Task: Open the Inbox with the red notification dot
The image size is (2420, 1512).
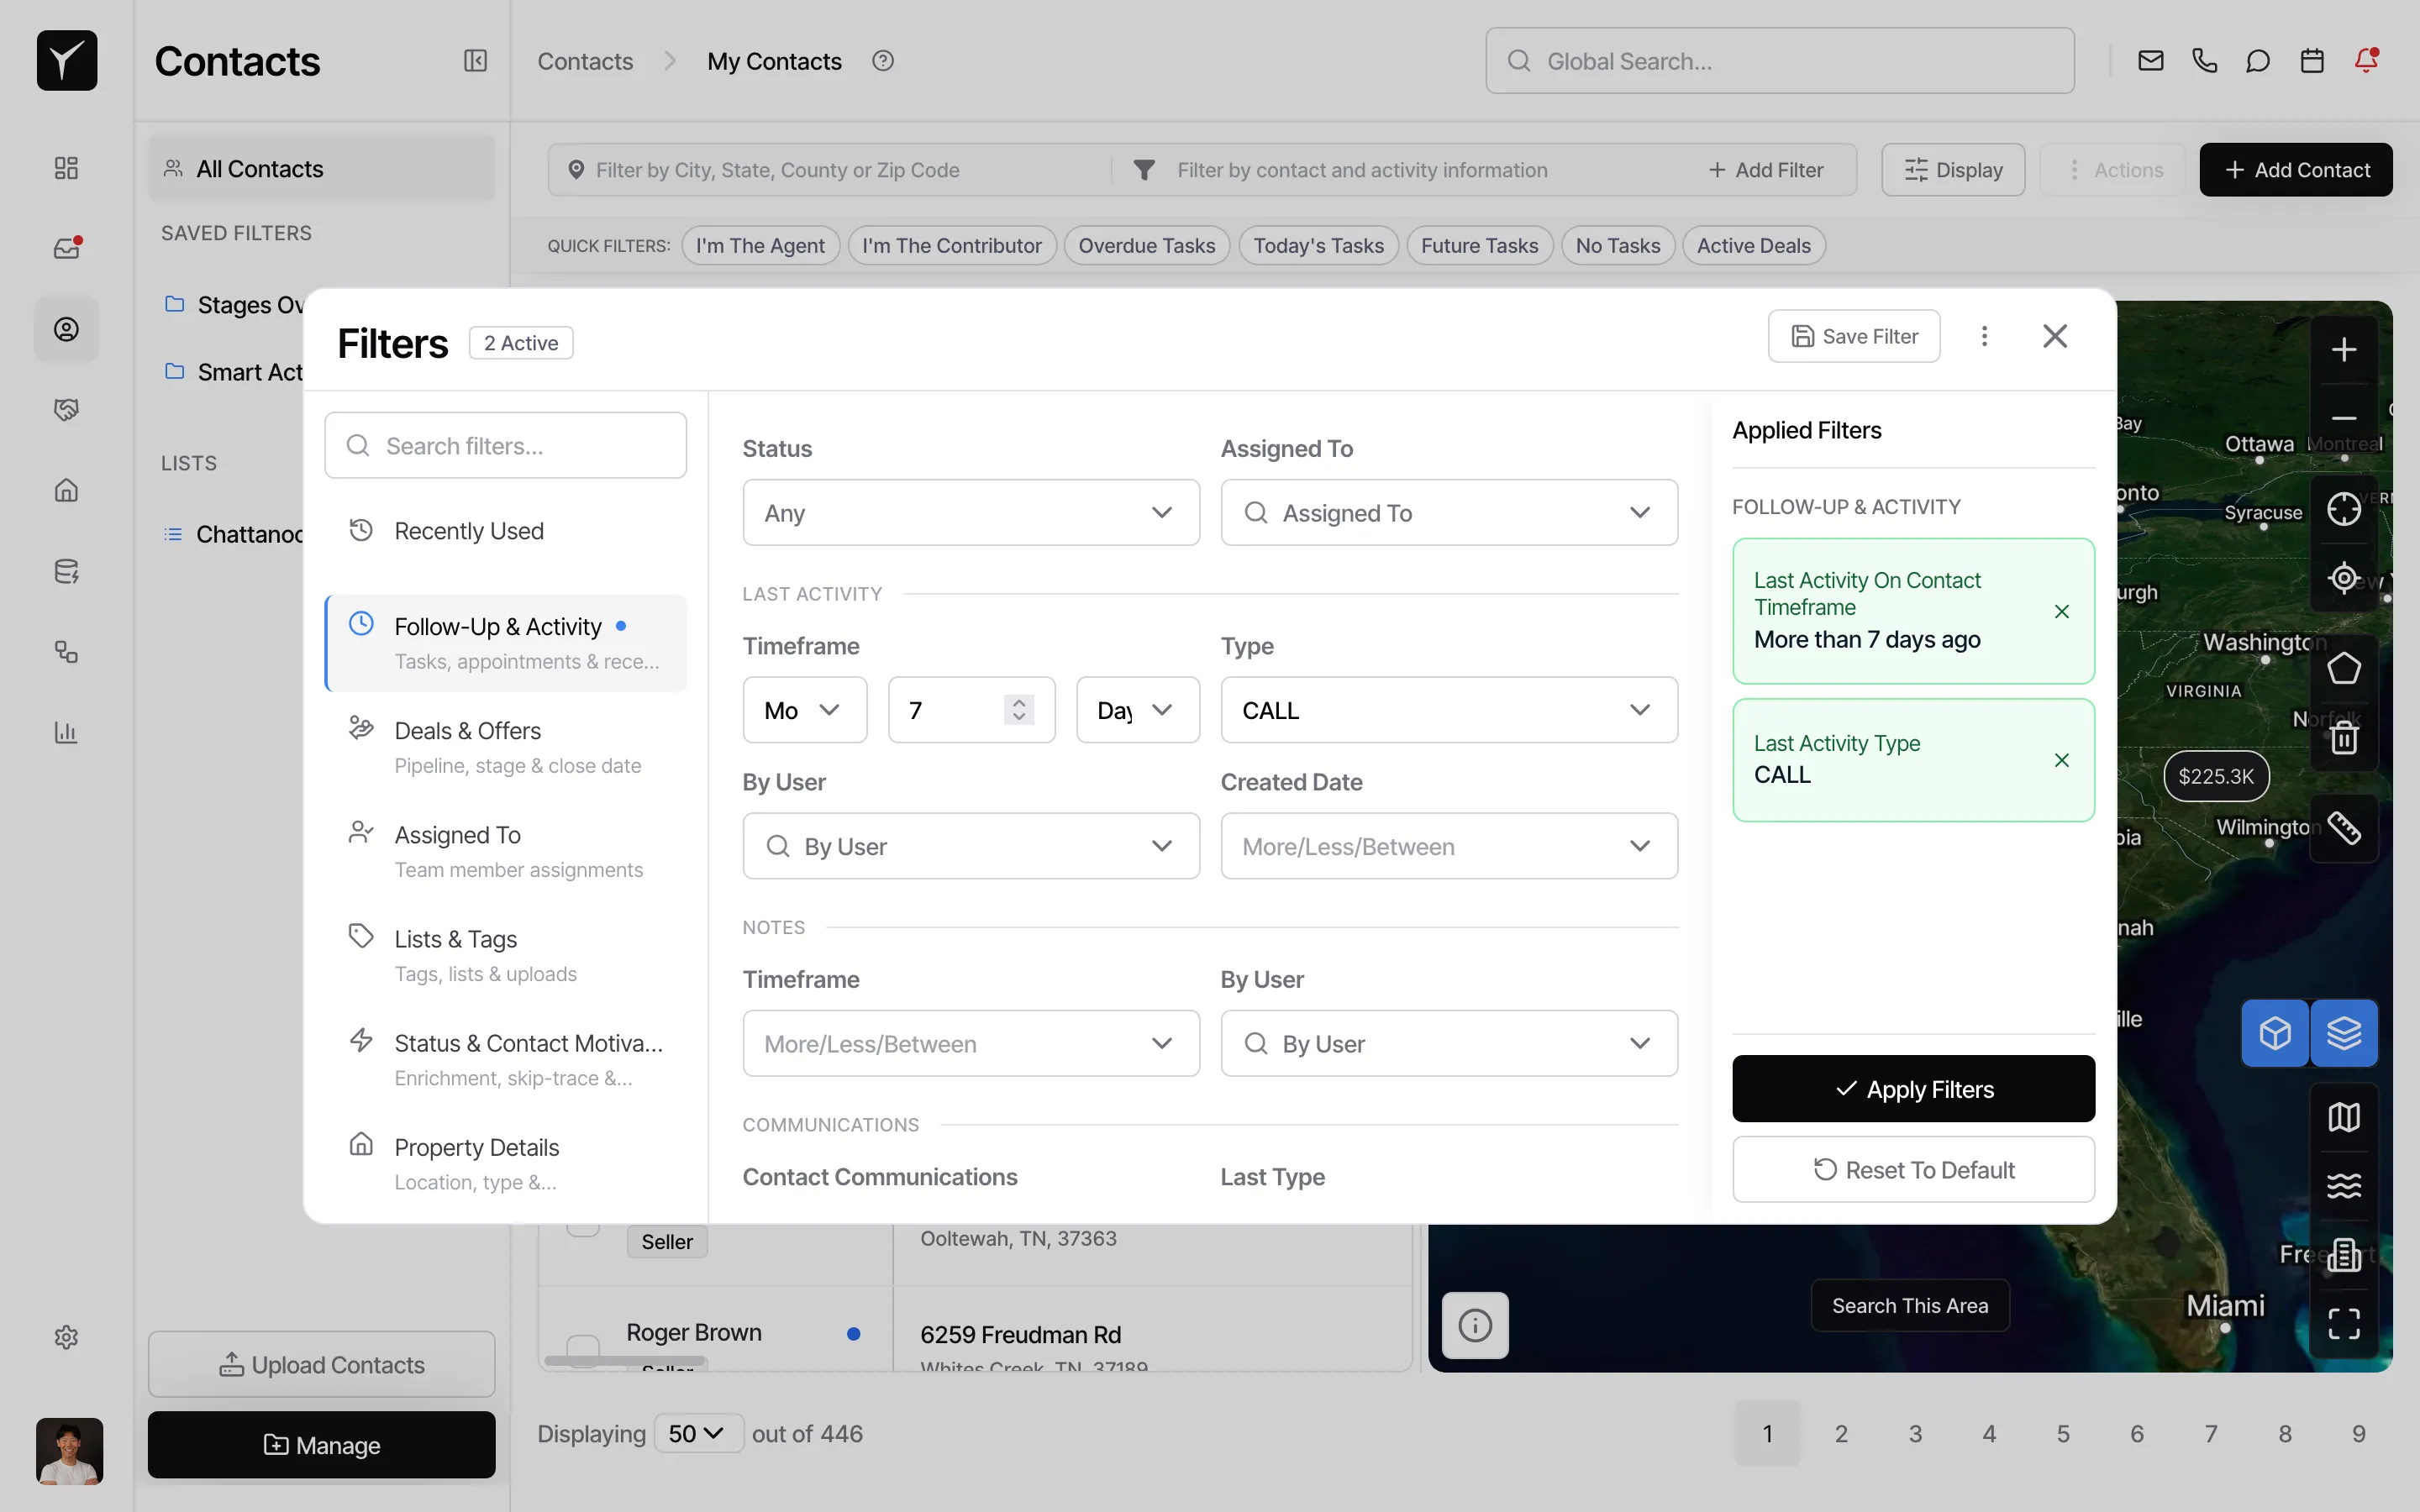Action: [x=67, y=247]
